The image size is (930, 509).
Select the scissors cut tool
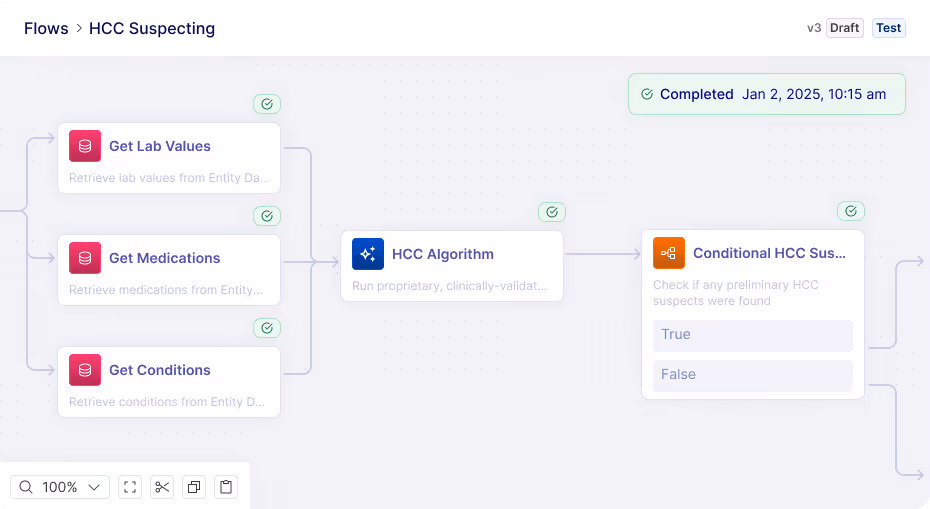[x=162, y=487]
